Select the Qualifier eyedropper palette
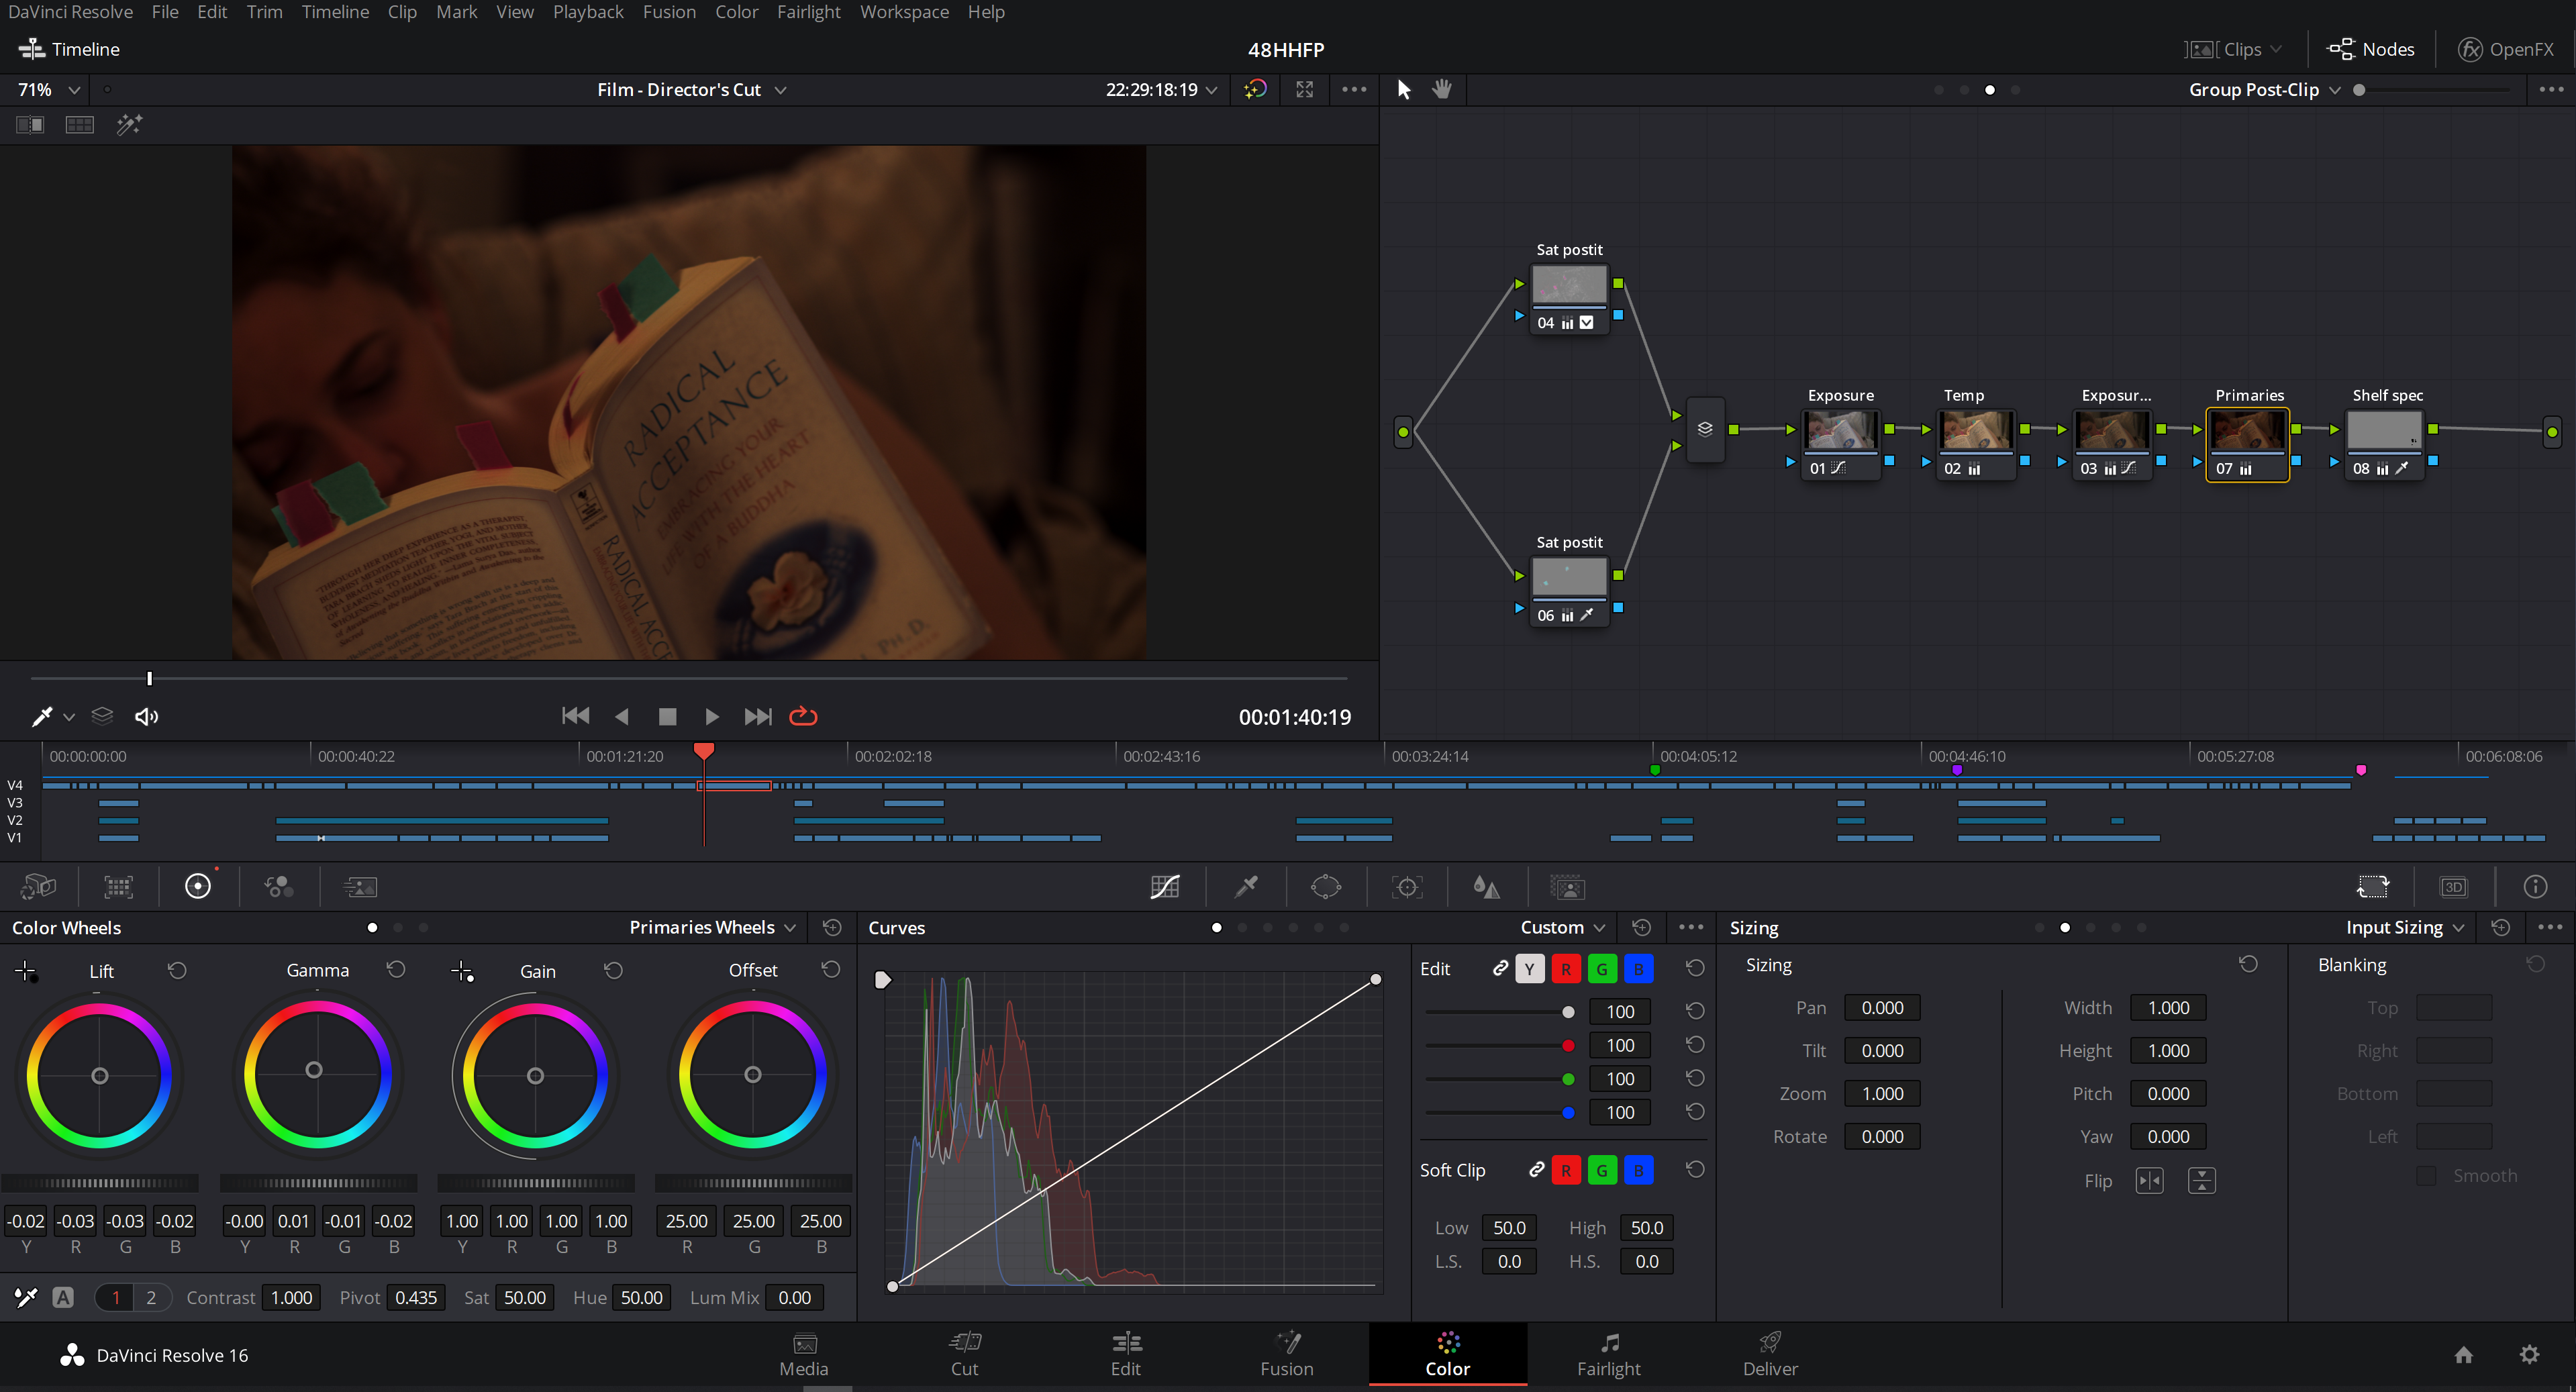 1246,887
